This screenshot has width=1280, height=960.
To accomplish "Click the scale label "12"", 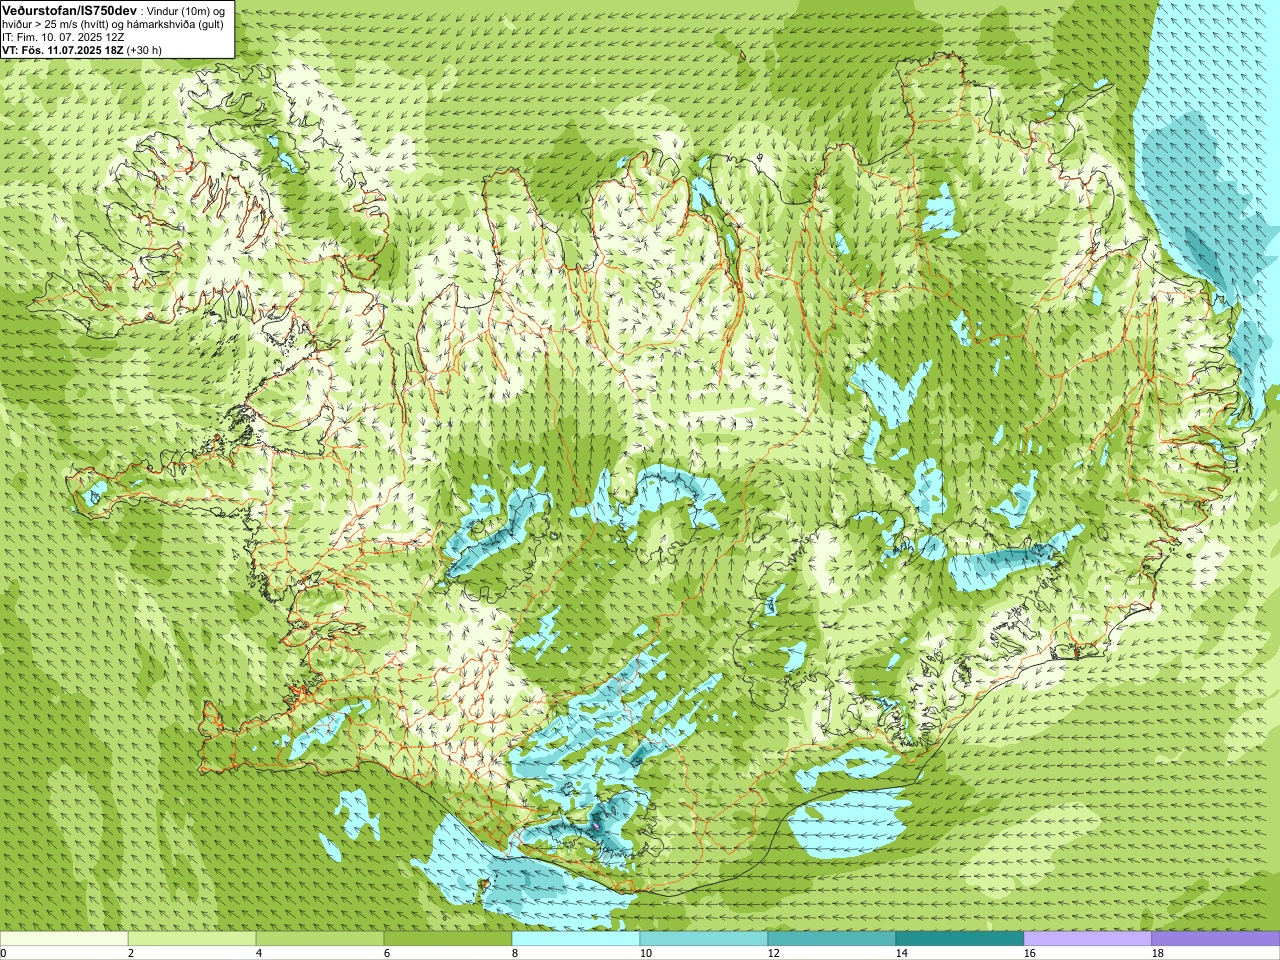I will [774, 954].
